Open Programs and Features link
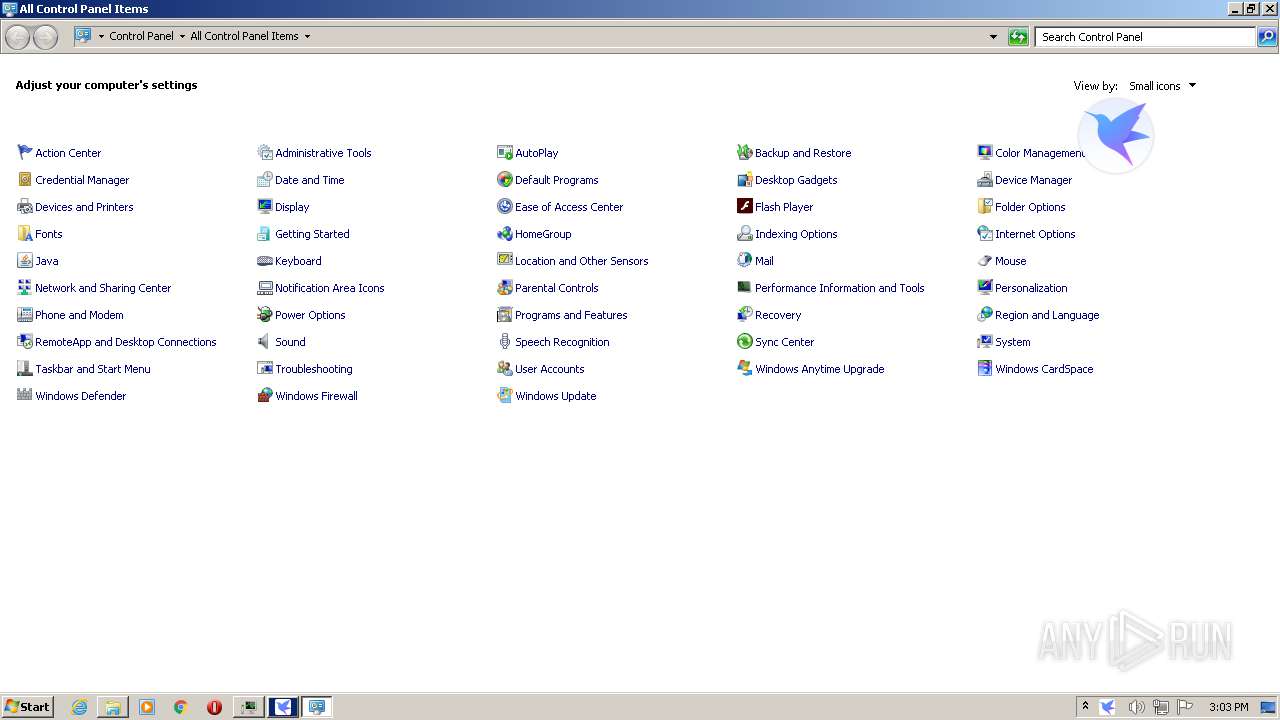This screenshot has width=1280, height=720. click(x=571, y=315)
